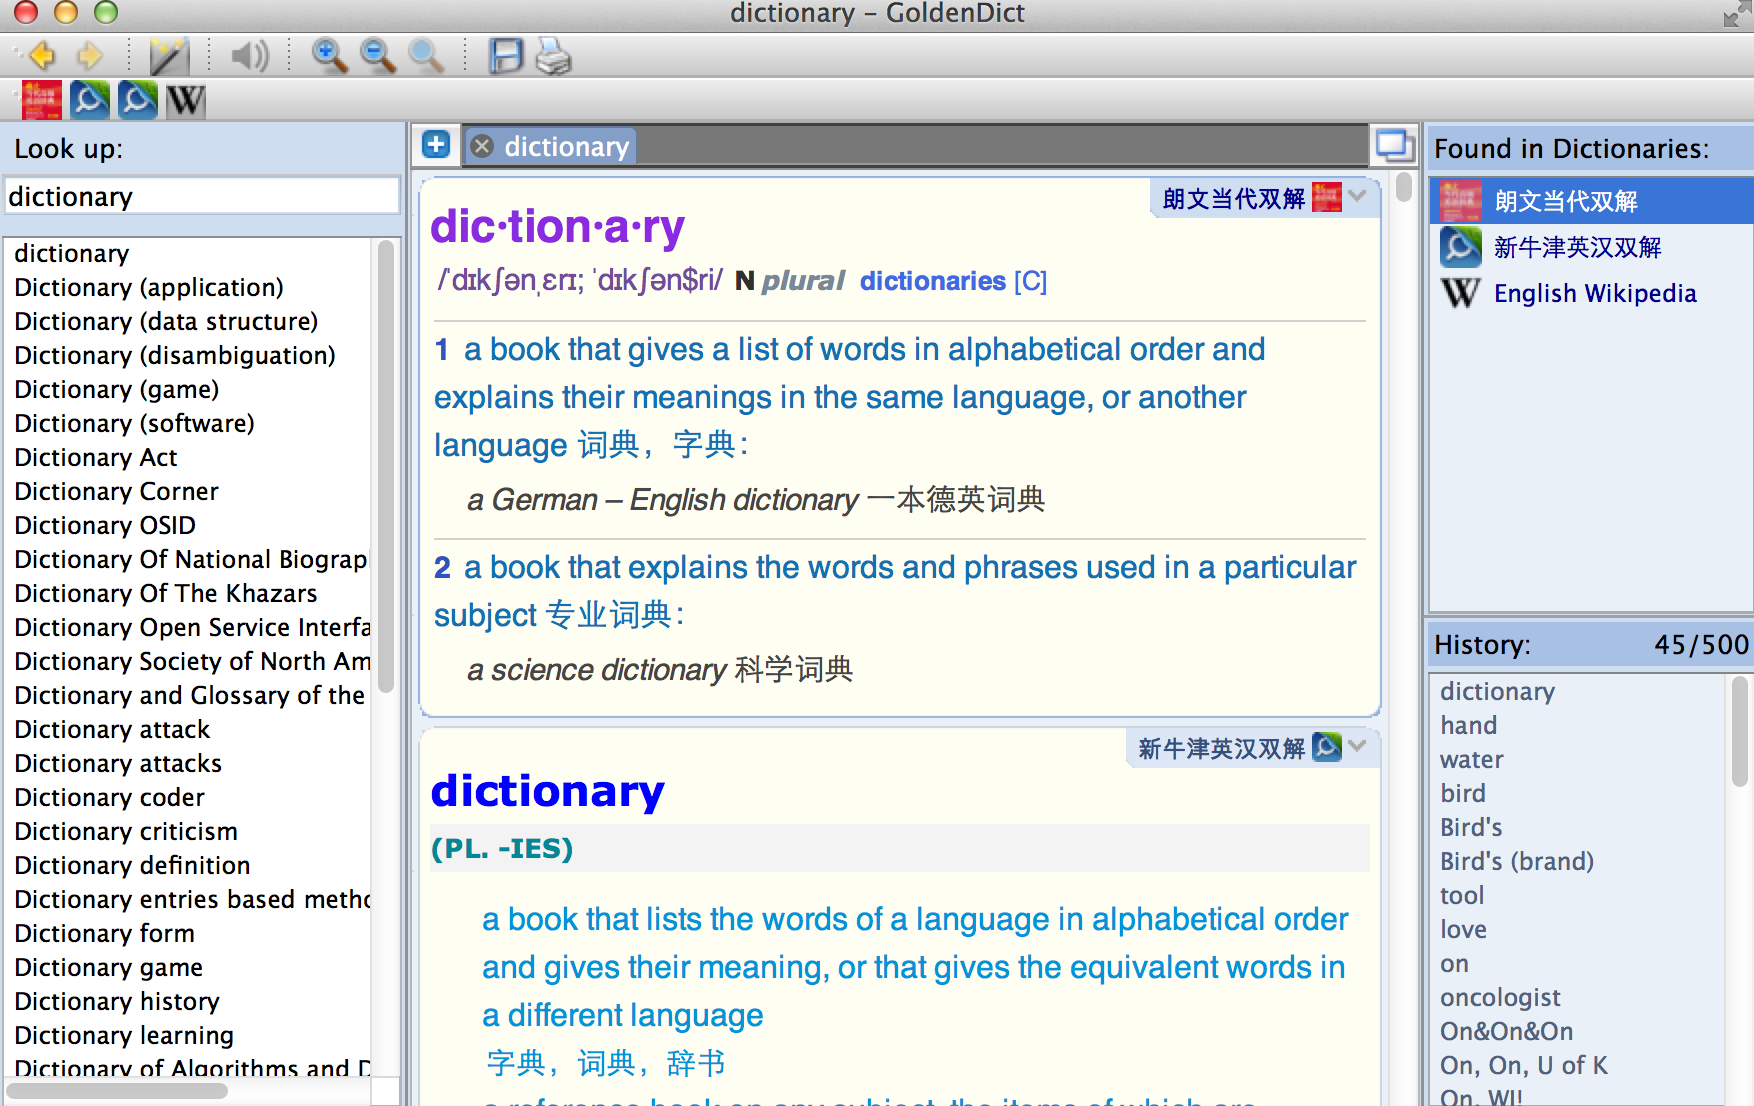The width and height of the screenshot is (1754, 1106).
Task: Go forward with the yellow right arrow
Action: (90, 56)
